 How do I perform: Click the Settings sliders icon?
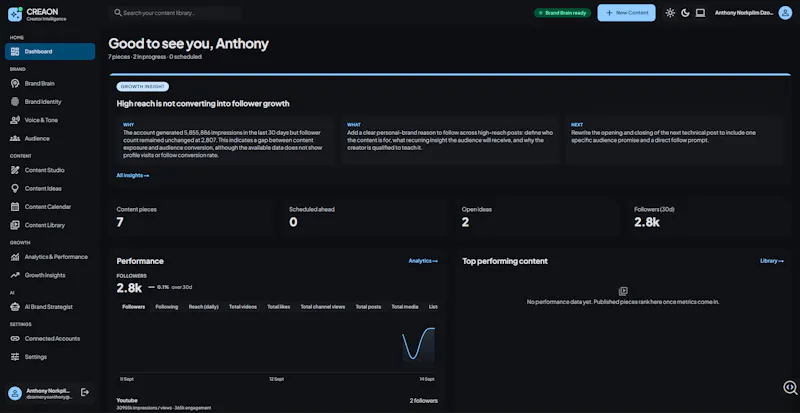click(15, 357)
